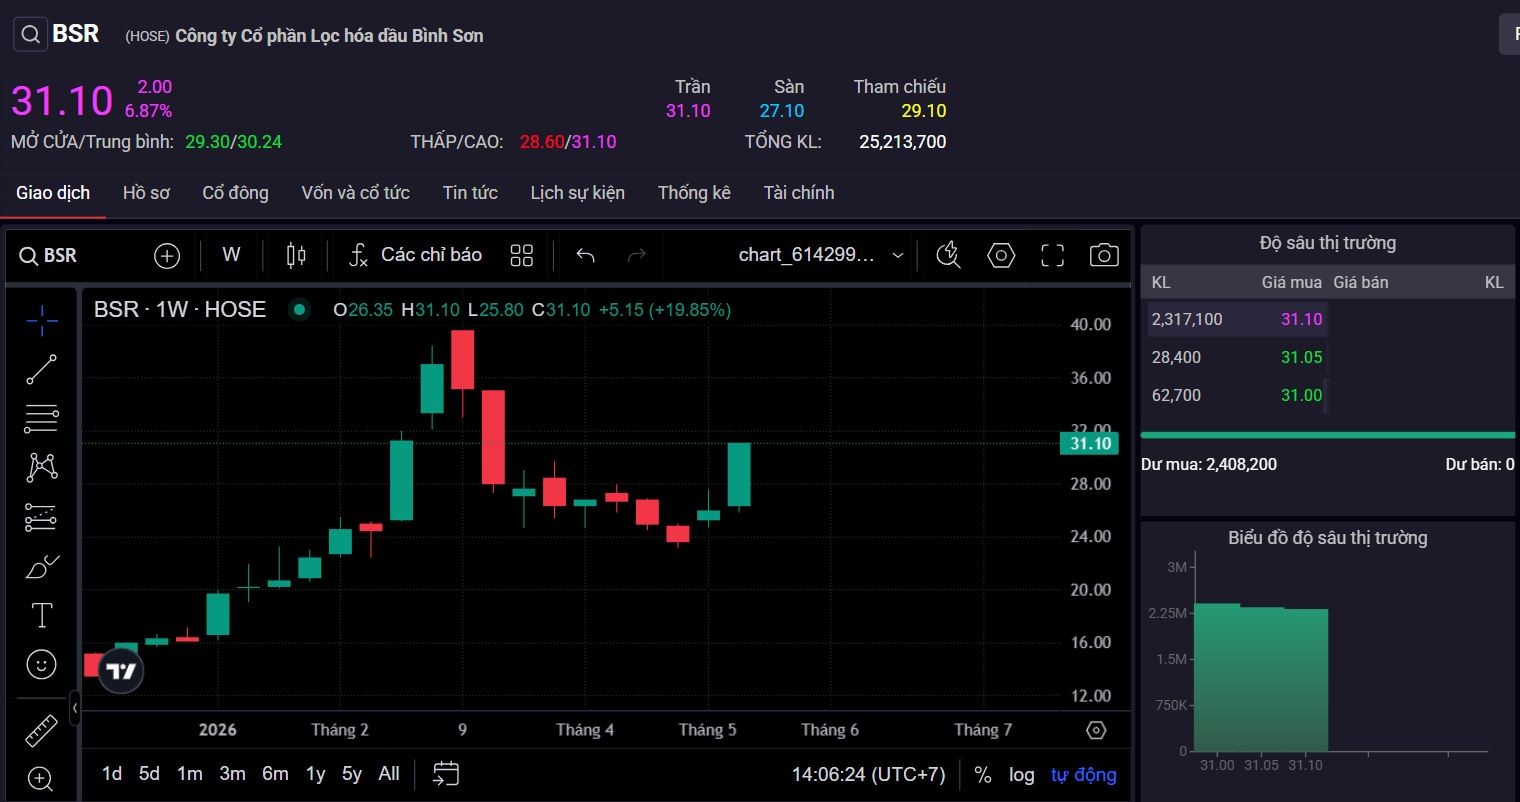Select the Fibonacci retracement lines tool
The image size is (1520, 802).
[41, 418]
